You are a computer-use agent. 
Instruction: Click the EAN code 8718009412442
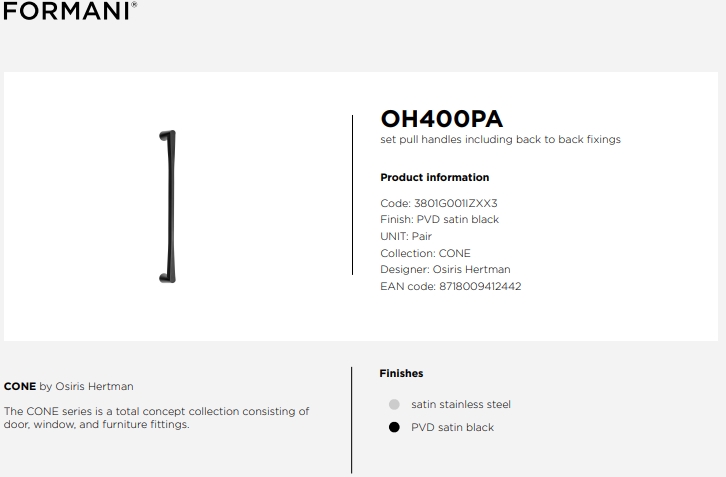click(480, 286)
